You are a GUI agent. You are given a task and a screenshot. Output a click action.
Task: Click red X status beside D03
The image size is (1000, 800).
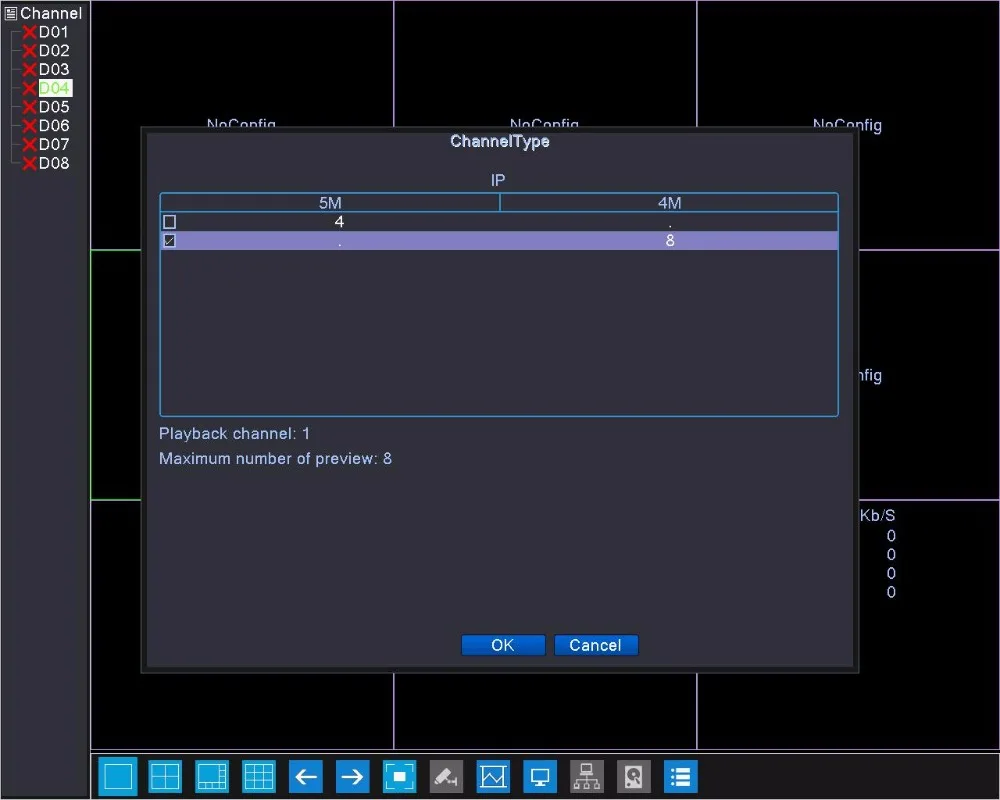click(x=29, y=70)
